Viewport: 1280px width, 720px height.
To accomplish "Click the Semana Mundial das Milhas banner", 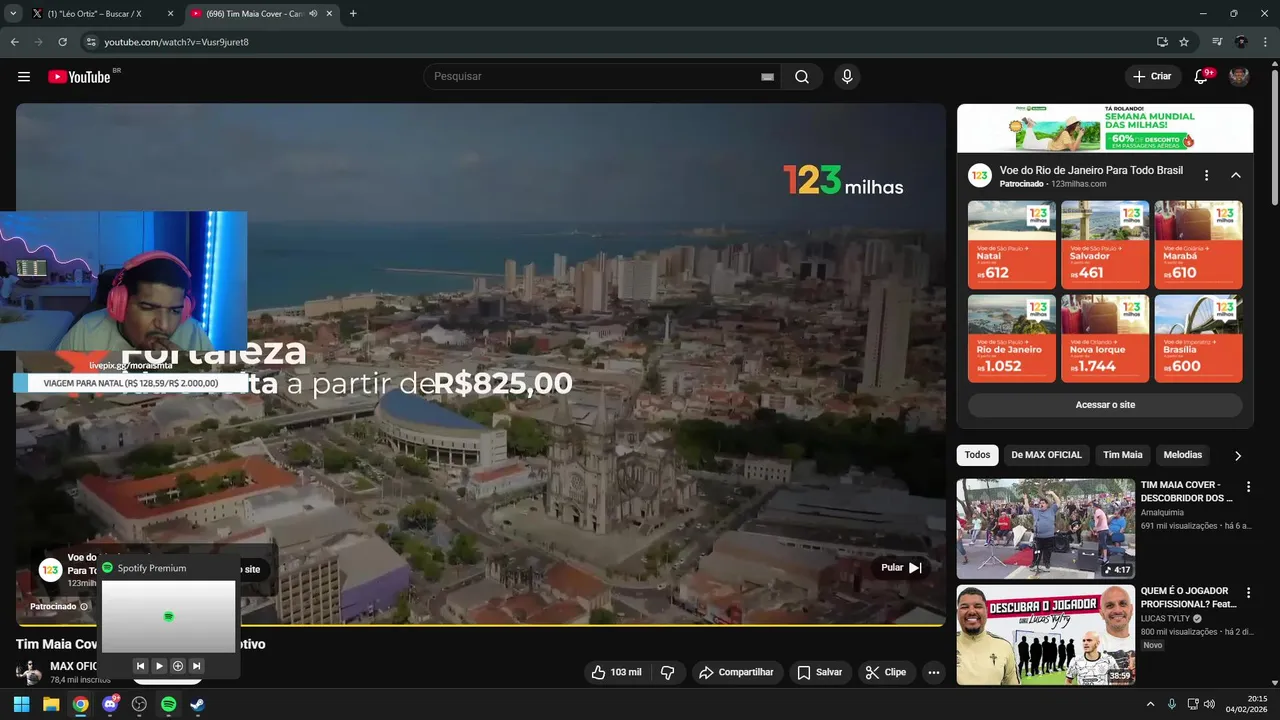I will pos(1105,128).
